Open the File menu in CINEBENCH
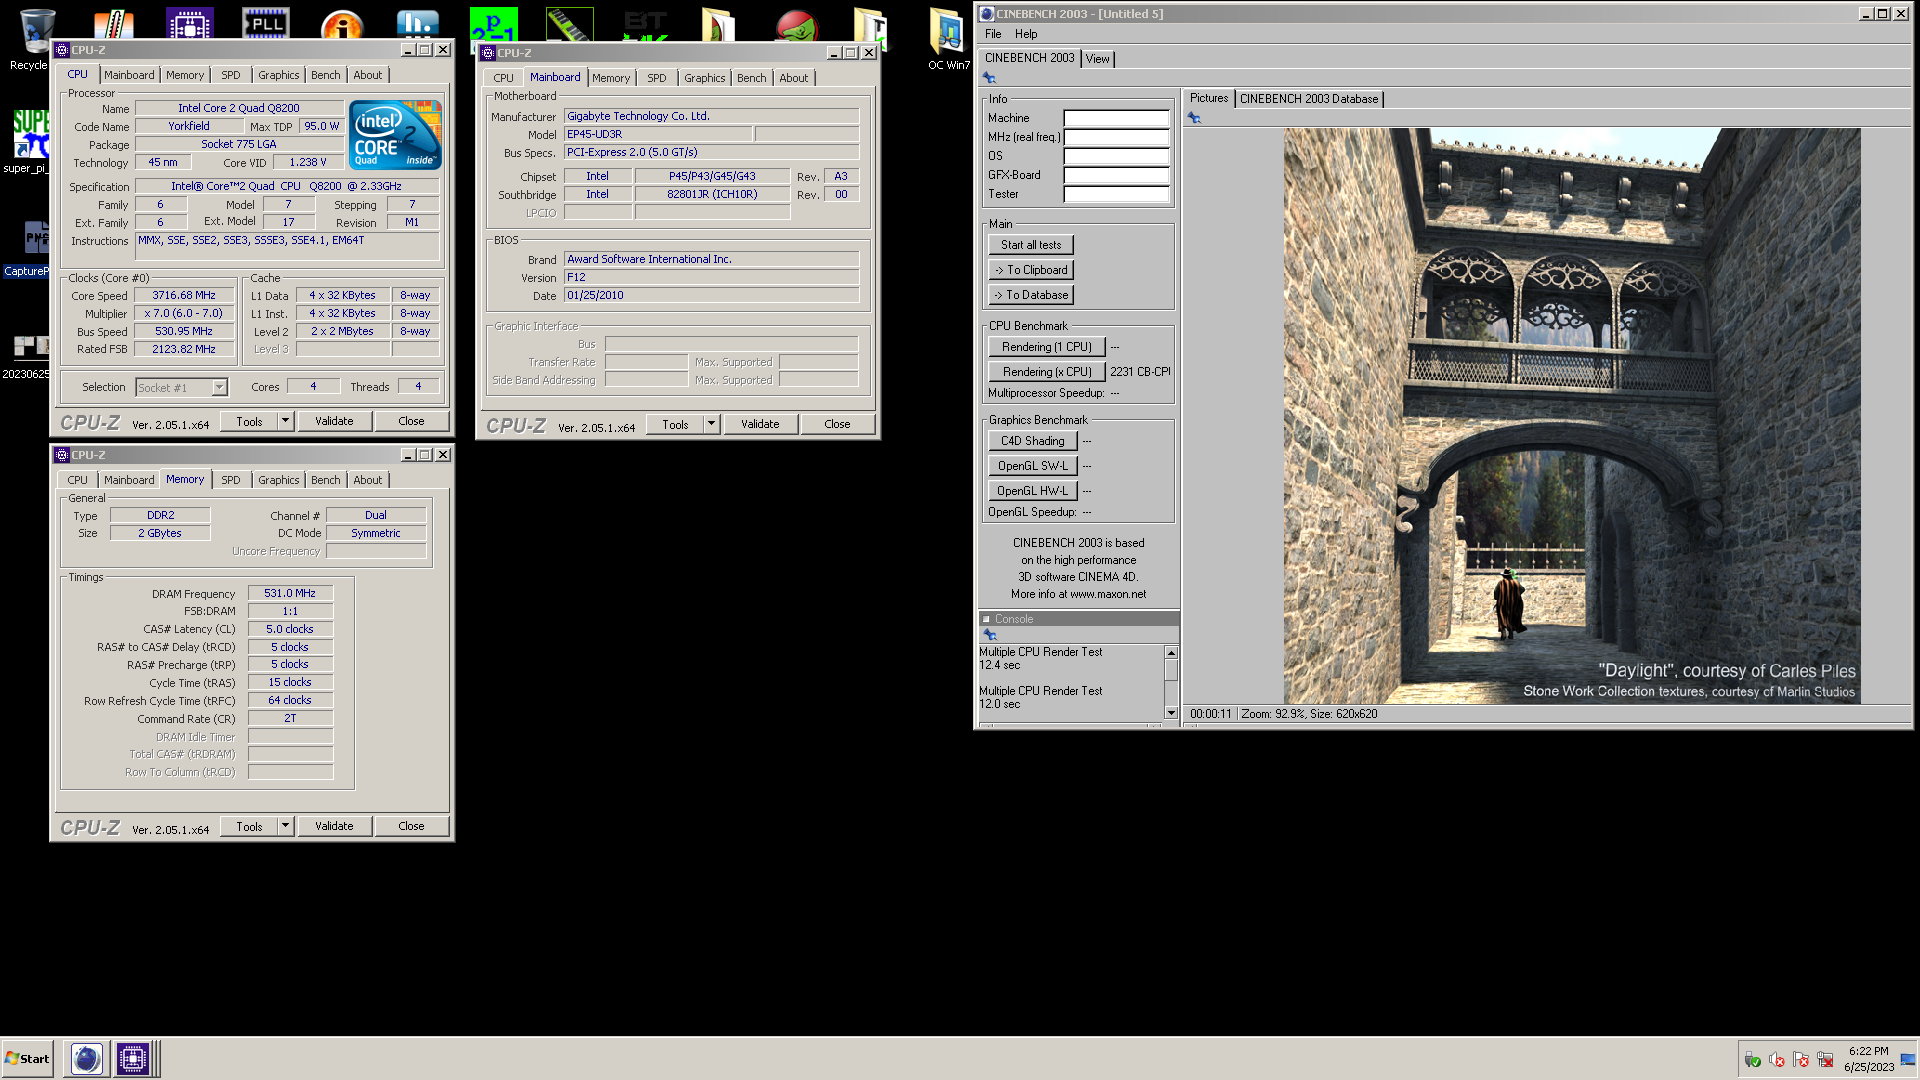Viewport: 1920px width, 1080px height. click(993, 34)
